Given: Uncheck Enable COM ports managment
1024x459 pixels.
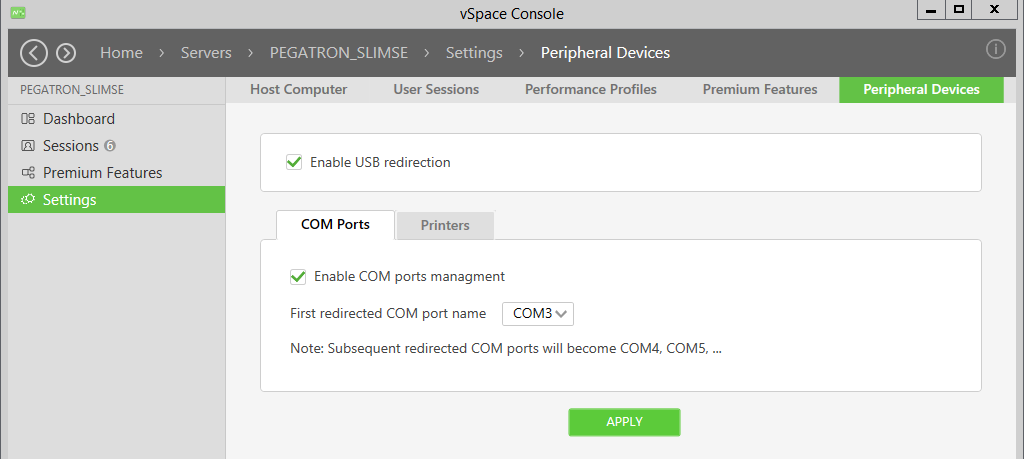Looking at the screenshot, I should (298, 277).
